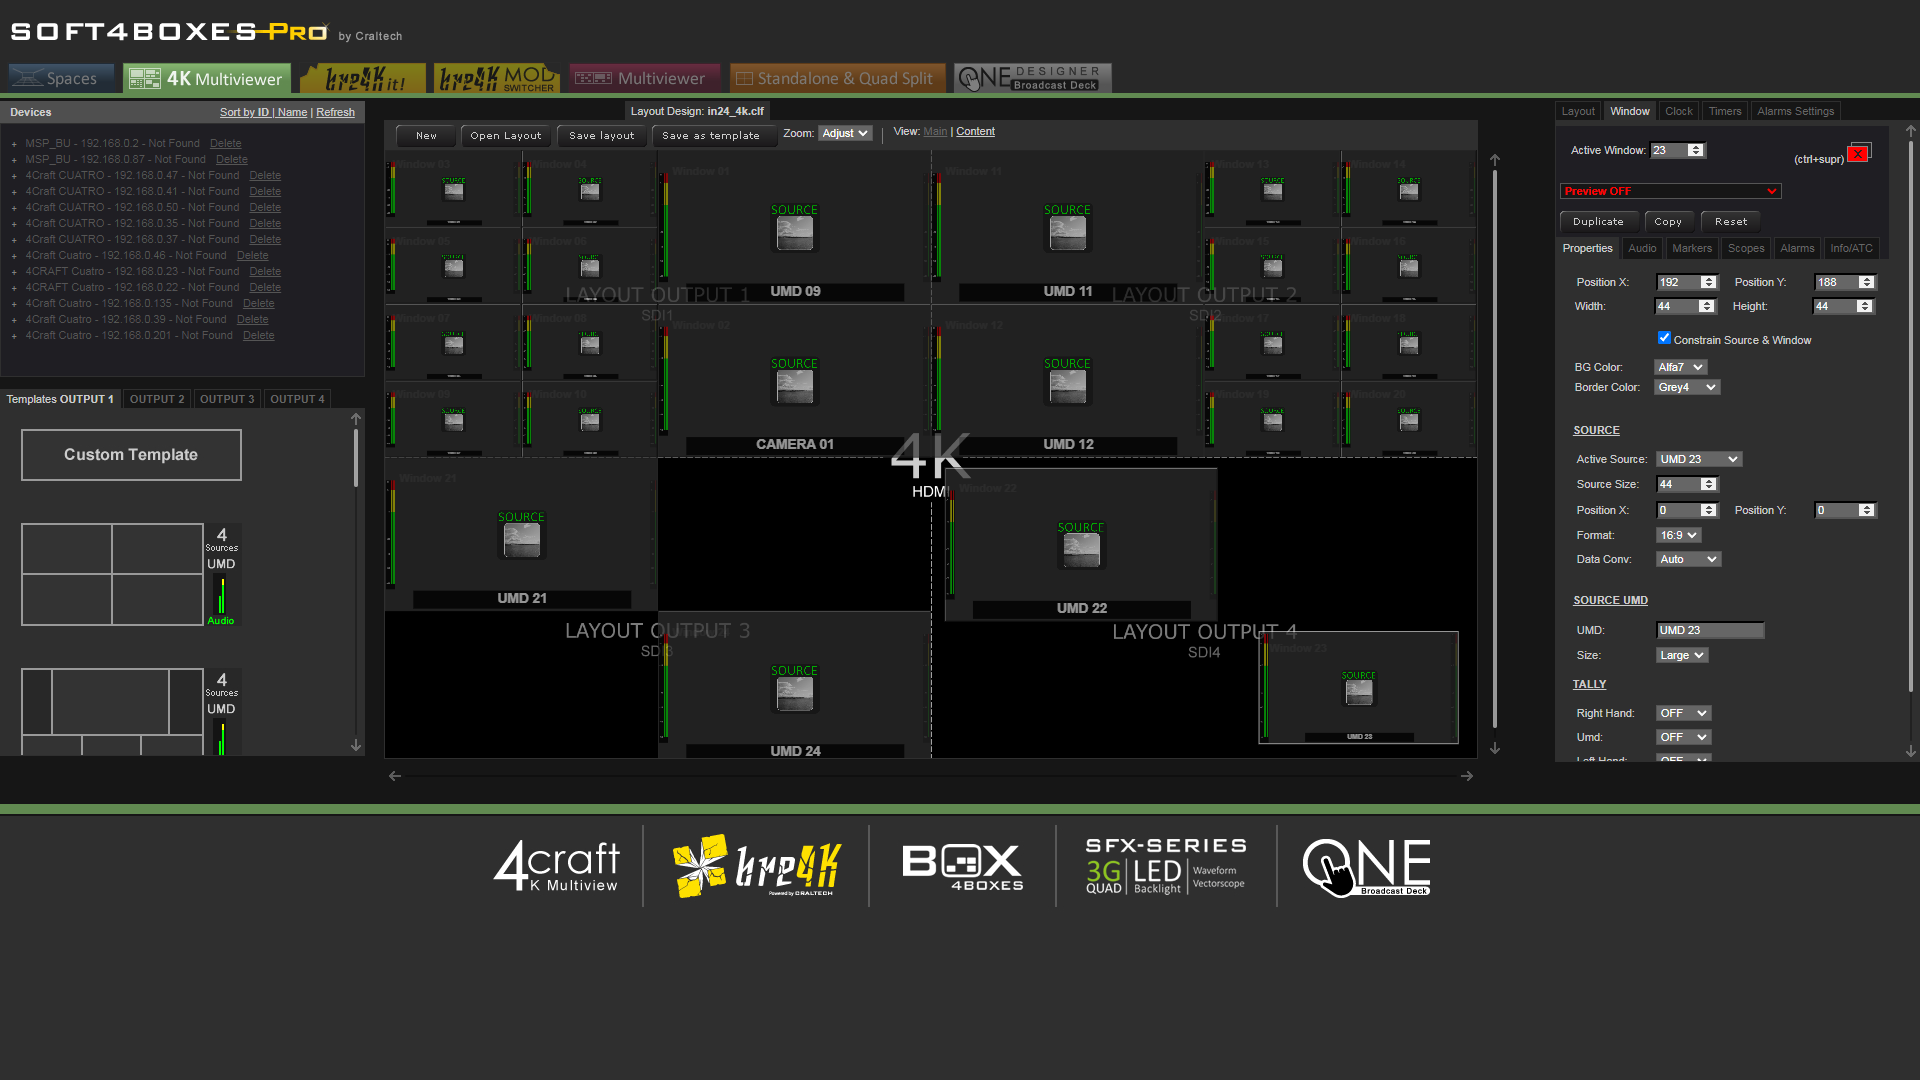
Task: Click the New layout button
Action: 426,133
